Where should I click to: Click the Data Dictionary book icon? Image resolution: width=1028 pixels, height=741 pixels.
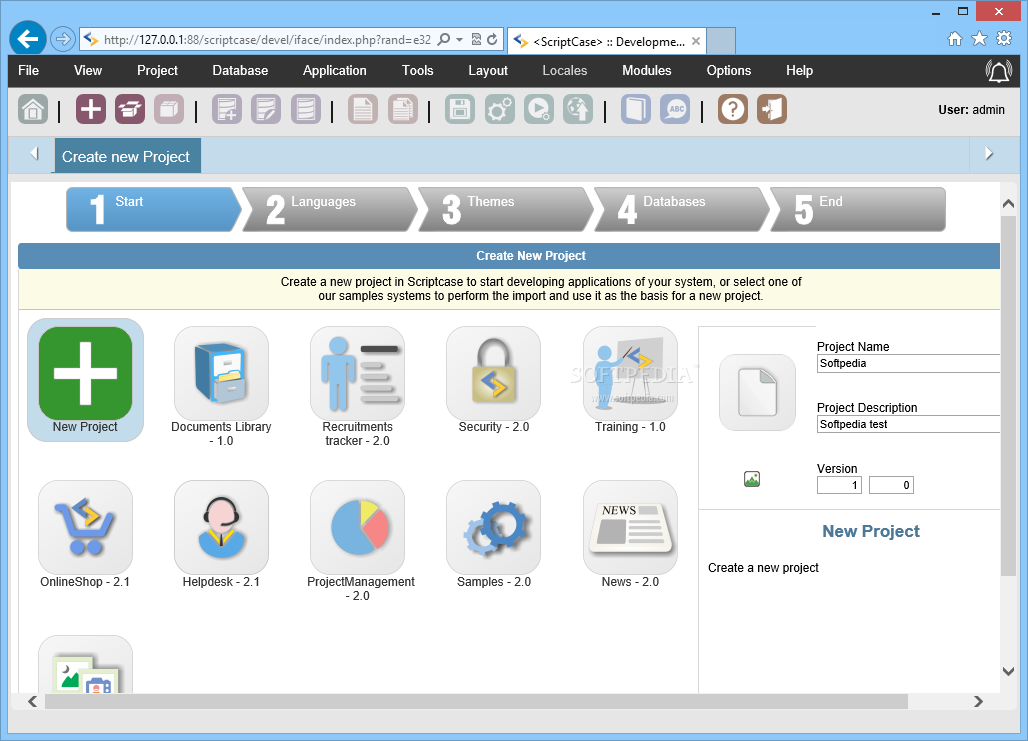(635, 110)
